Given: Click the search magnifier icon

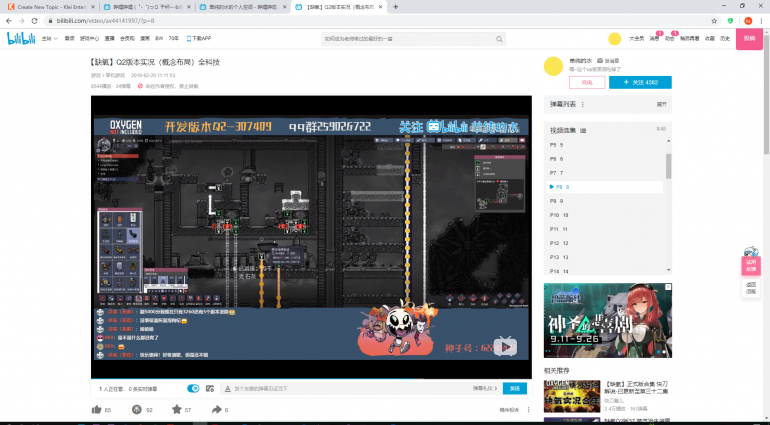Looking at the screenshot, I should point(499,39).
